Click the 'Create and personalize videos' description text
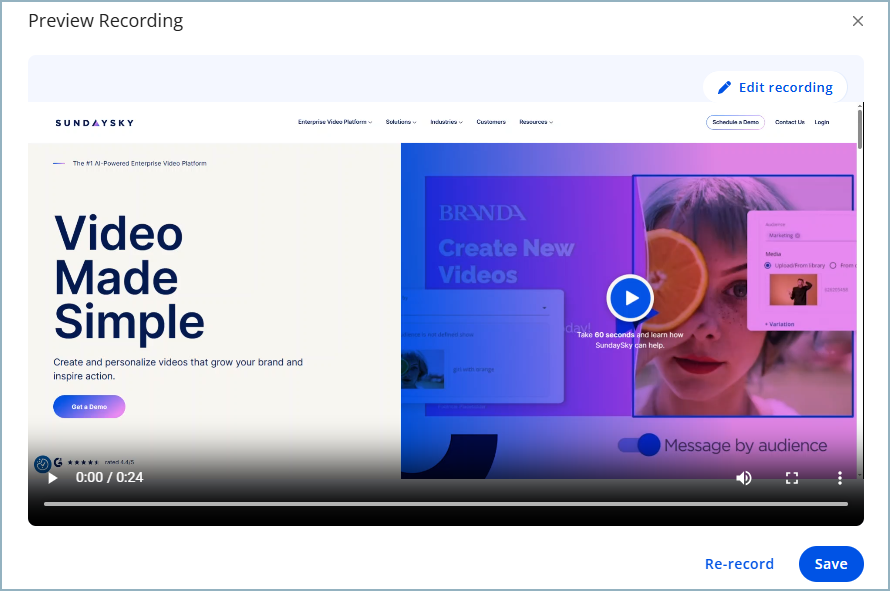Screen dimensions: 890x591 pos(178,369)
